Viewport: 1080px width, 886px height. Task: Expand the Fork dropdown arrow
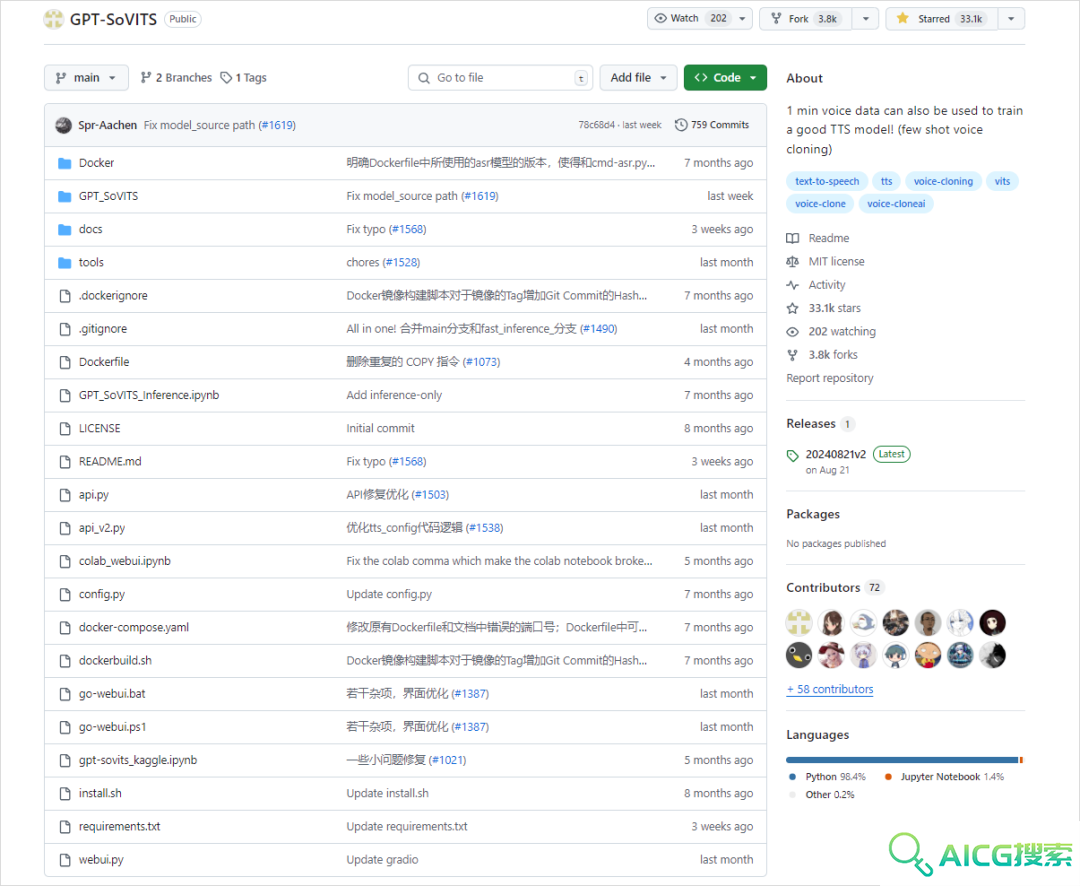tap(866, 19)
